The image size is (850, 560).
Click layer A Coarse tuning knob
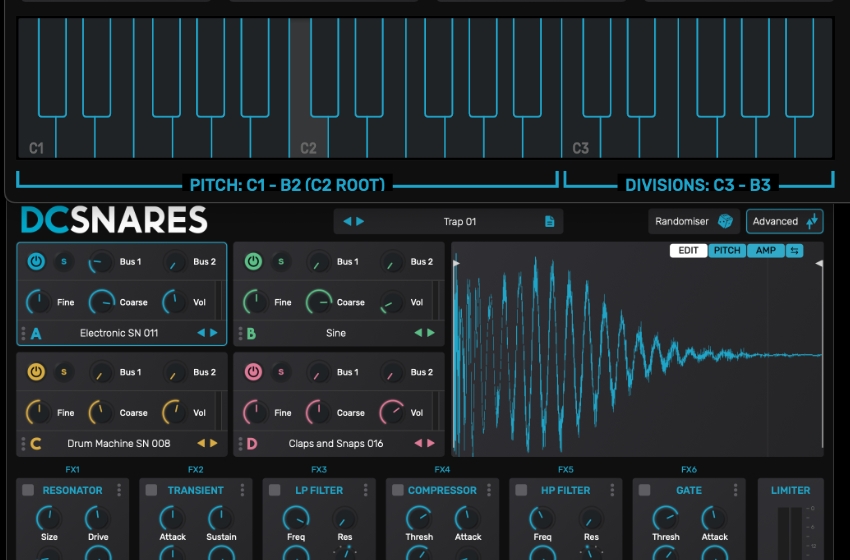pos(101,302)
